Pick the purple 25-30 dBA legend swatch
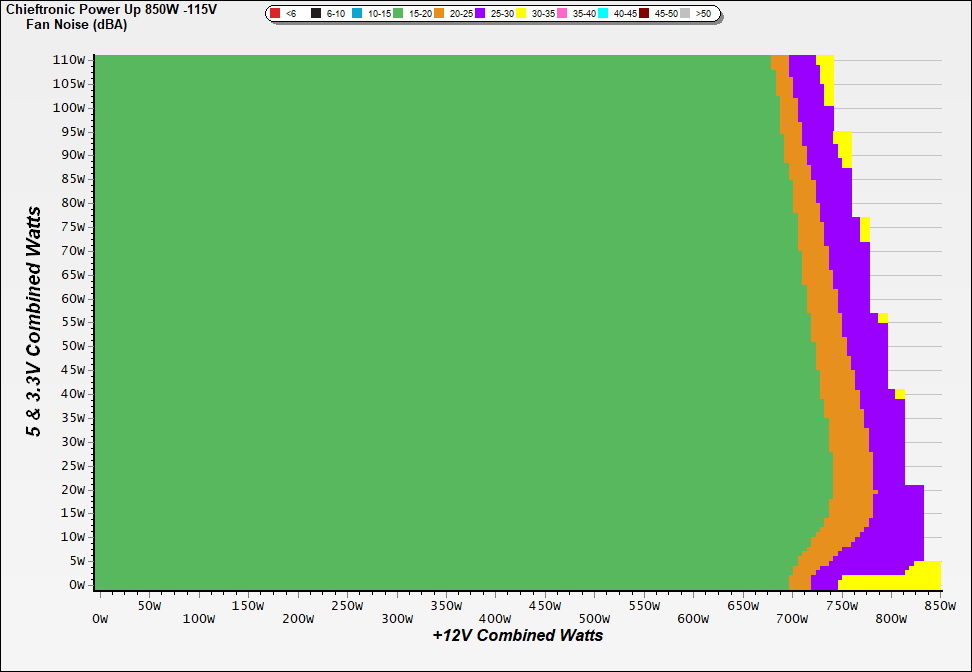This screenshot has height=672, width=972. click(480, 14)
